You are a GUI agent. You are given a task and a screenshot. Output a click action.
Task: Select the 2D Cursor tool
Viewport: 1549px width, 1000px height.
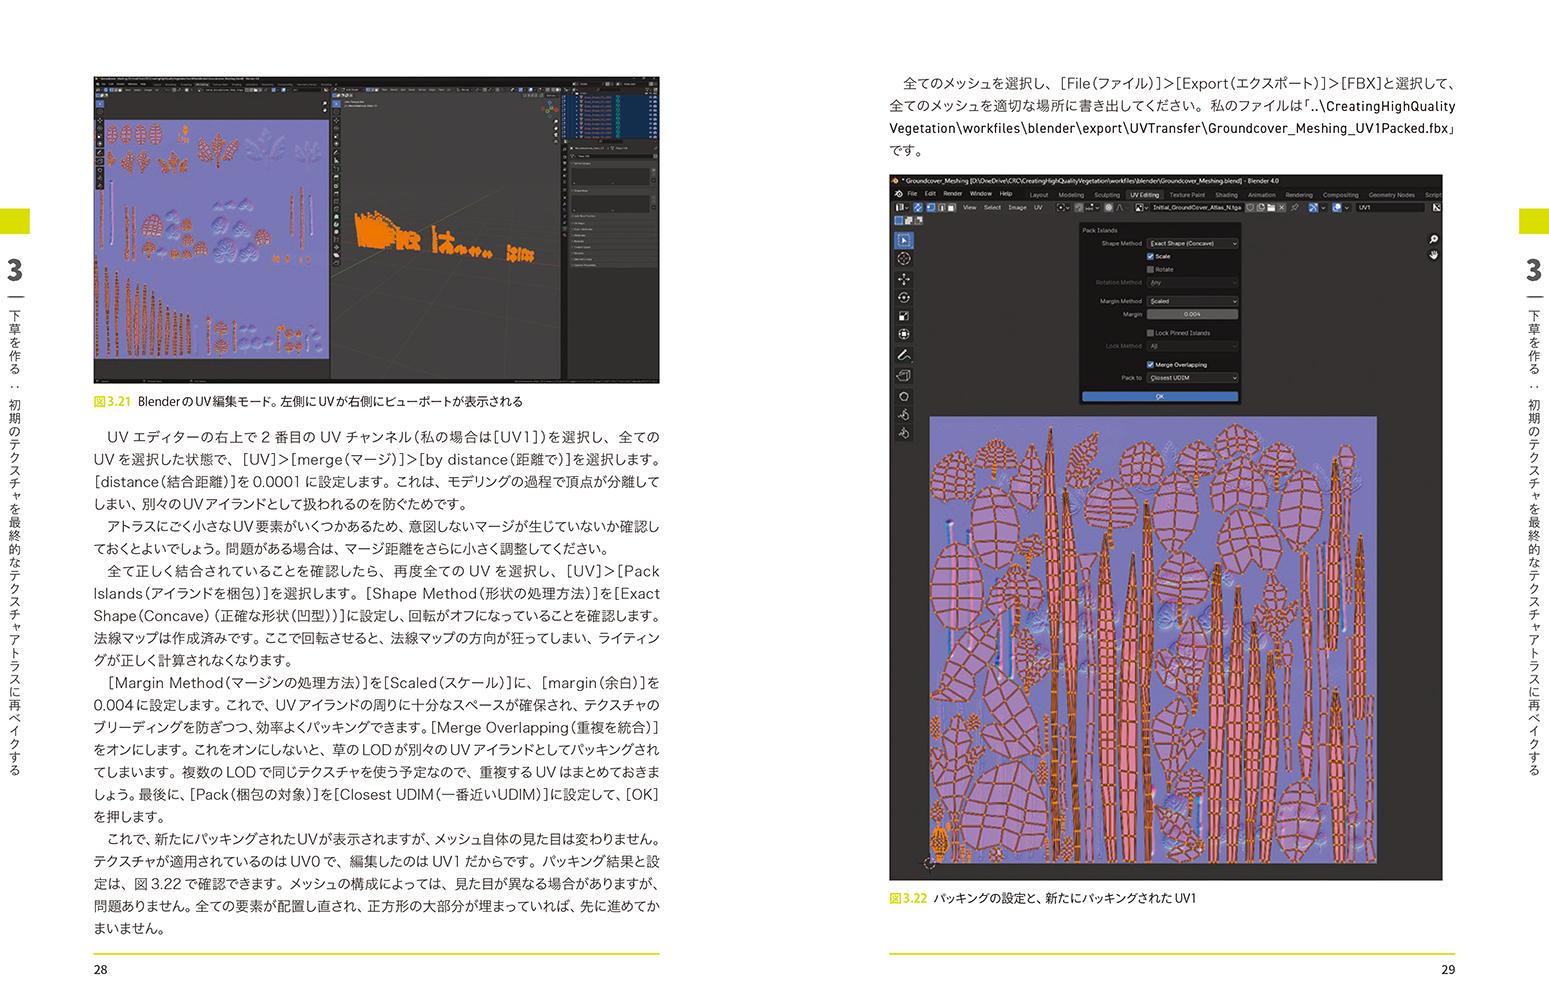click(904, 258)
